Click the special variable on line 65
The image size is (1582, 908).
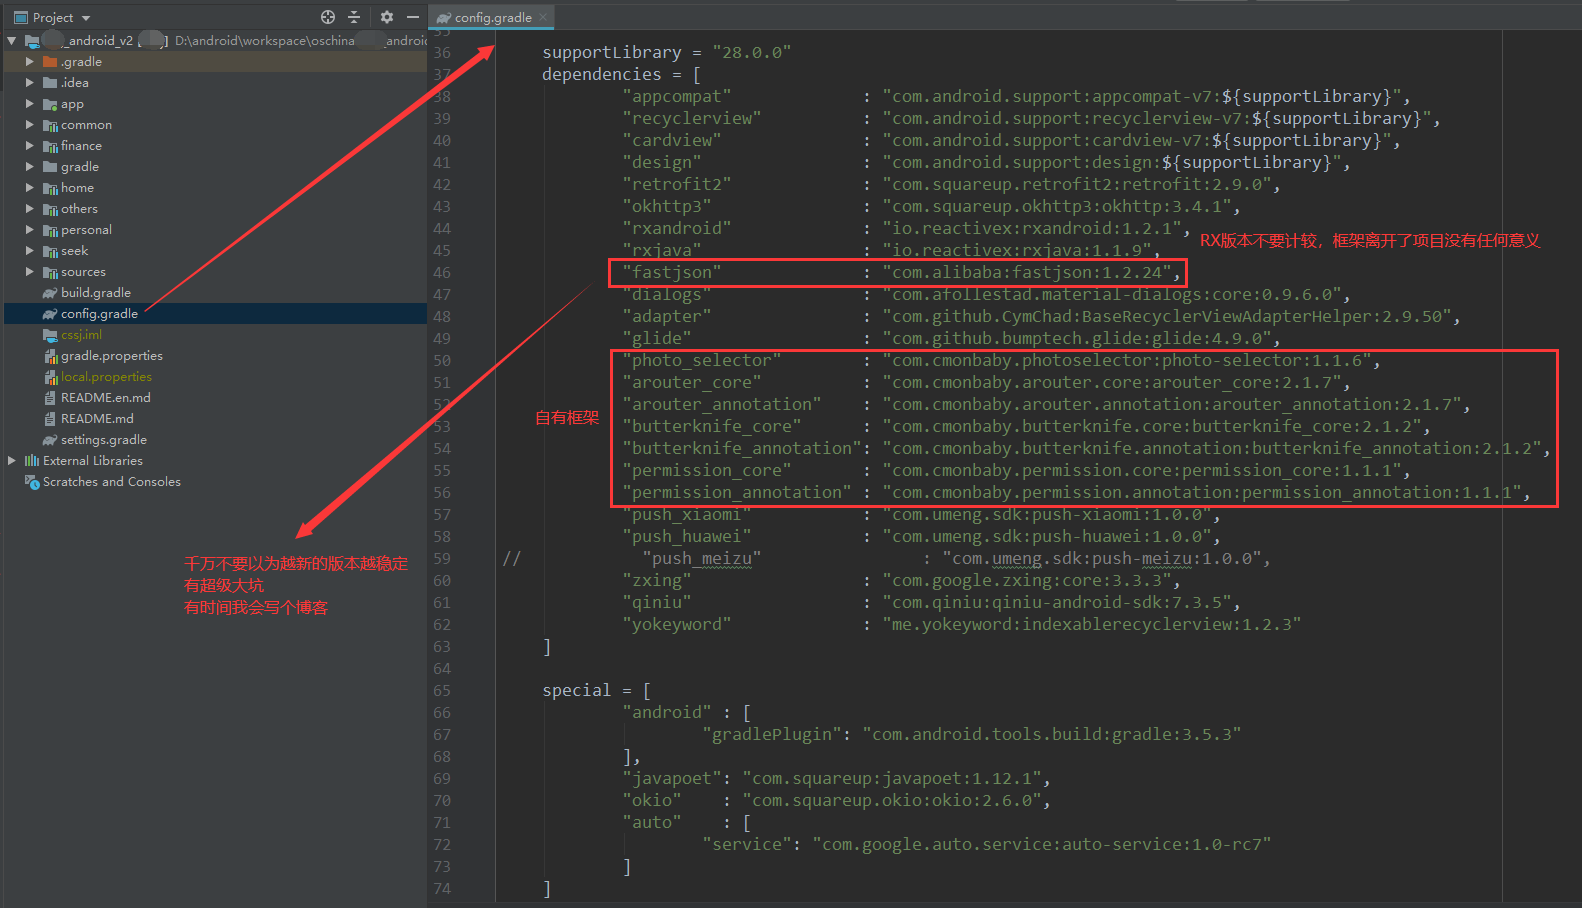[576, 690]
